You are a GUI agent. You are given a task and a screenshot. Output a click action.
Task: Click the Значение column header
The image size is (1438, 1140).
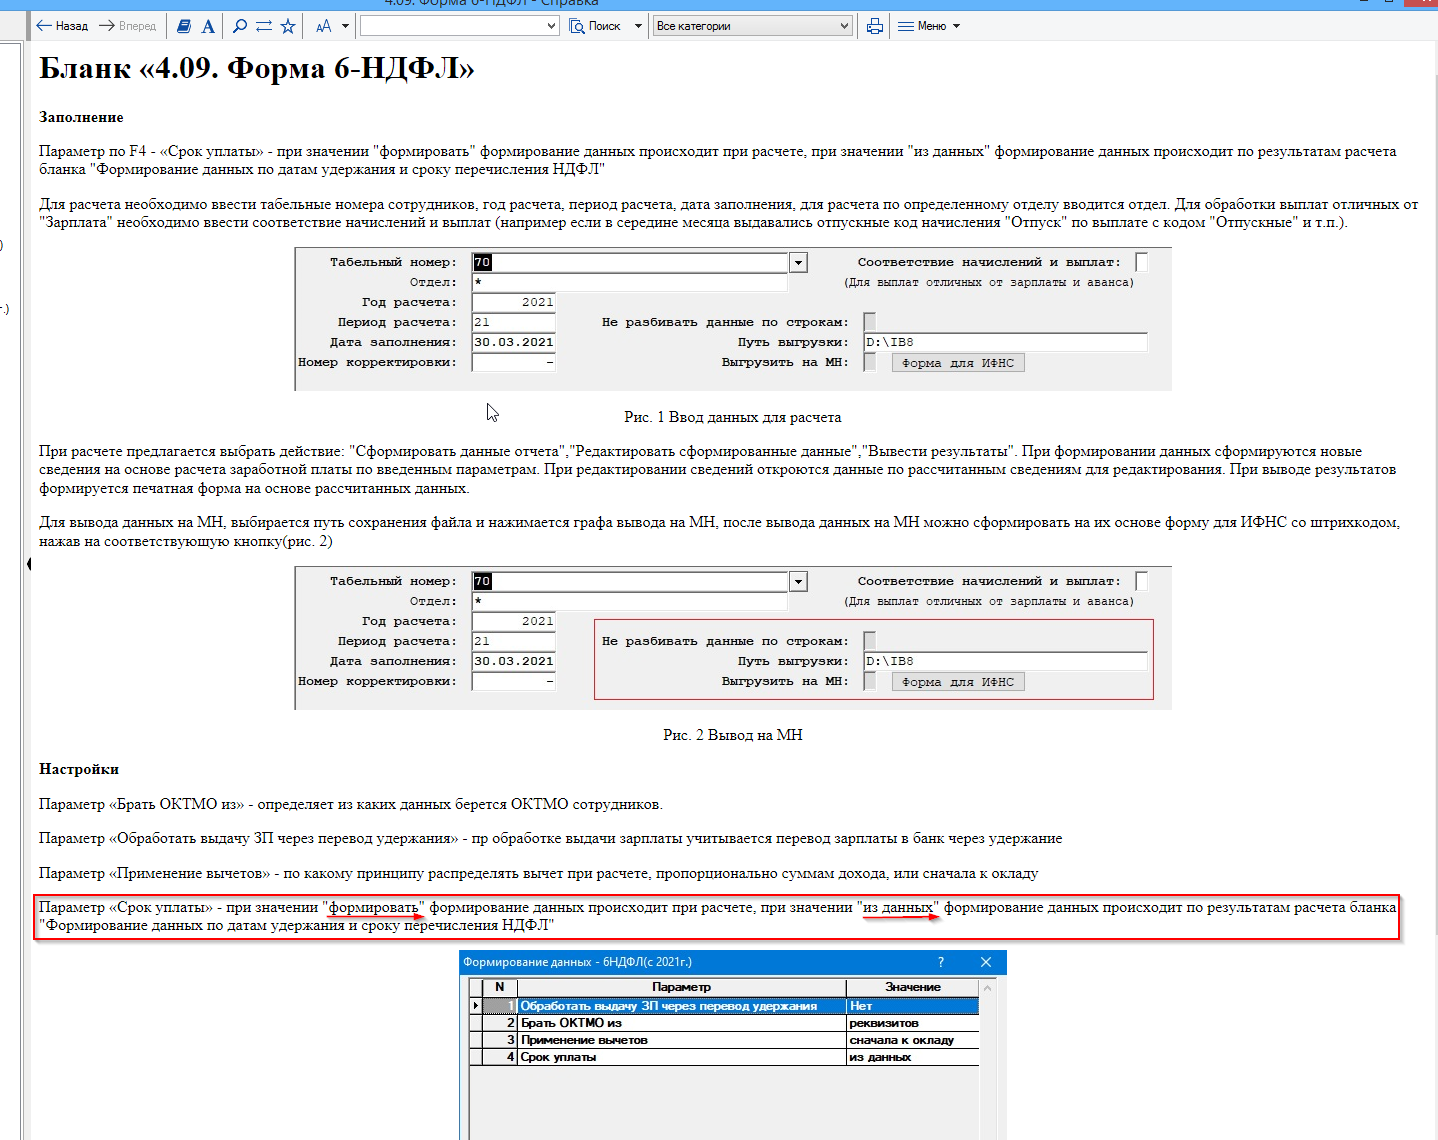pos(912,987)
